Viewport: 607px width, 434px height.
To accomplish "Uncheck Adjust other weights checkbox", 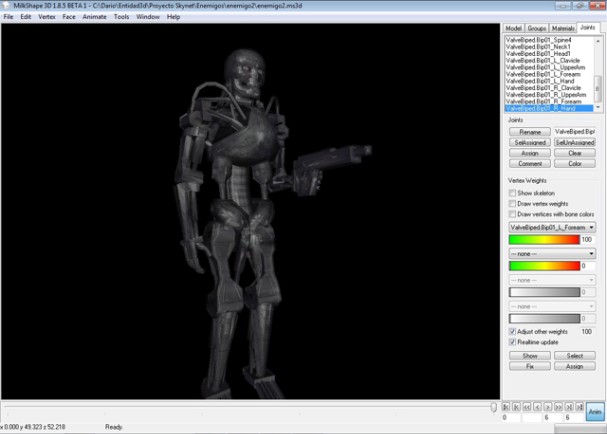I will (x=513, y=331).
